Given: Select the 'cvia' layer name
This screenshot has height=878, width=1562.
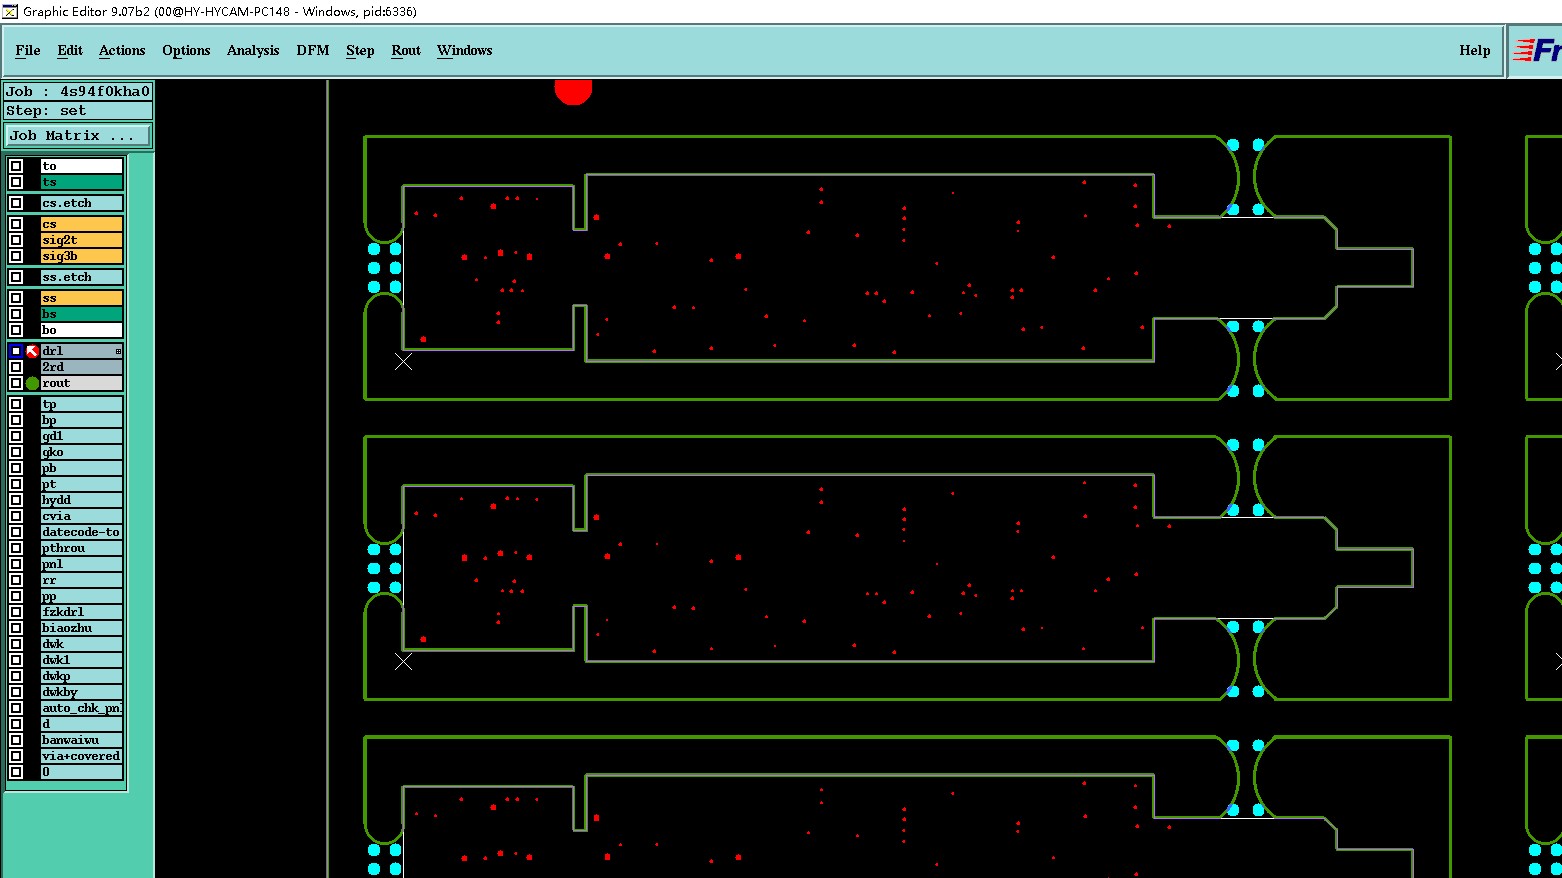Looking at the screenshot, I should coord(81,516).
